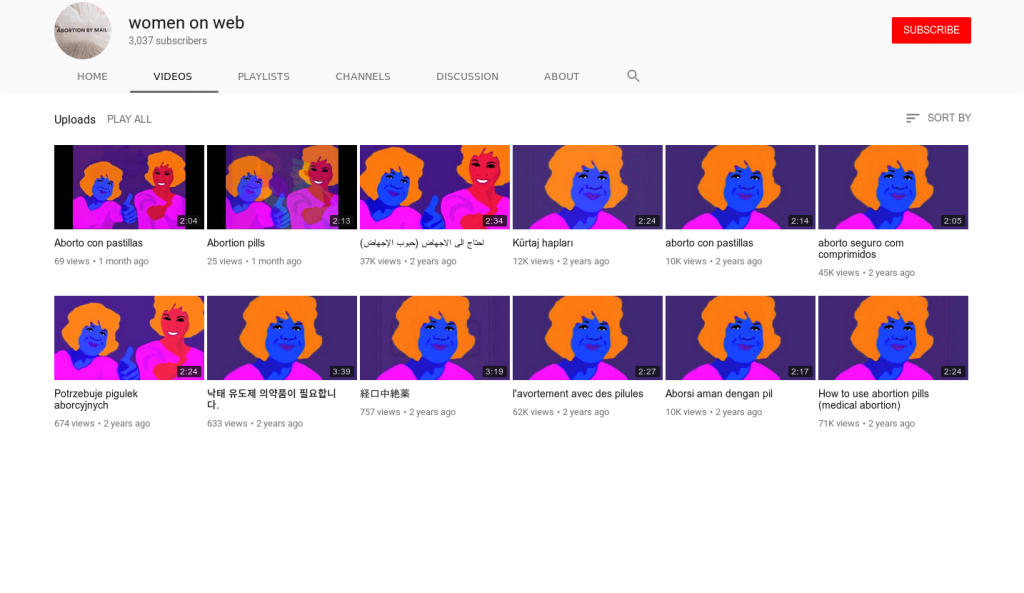Open the 'Aborsi aman dengan pil' title

point(719,393)
